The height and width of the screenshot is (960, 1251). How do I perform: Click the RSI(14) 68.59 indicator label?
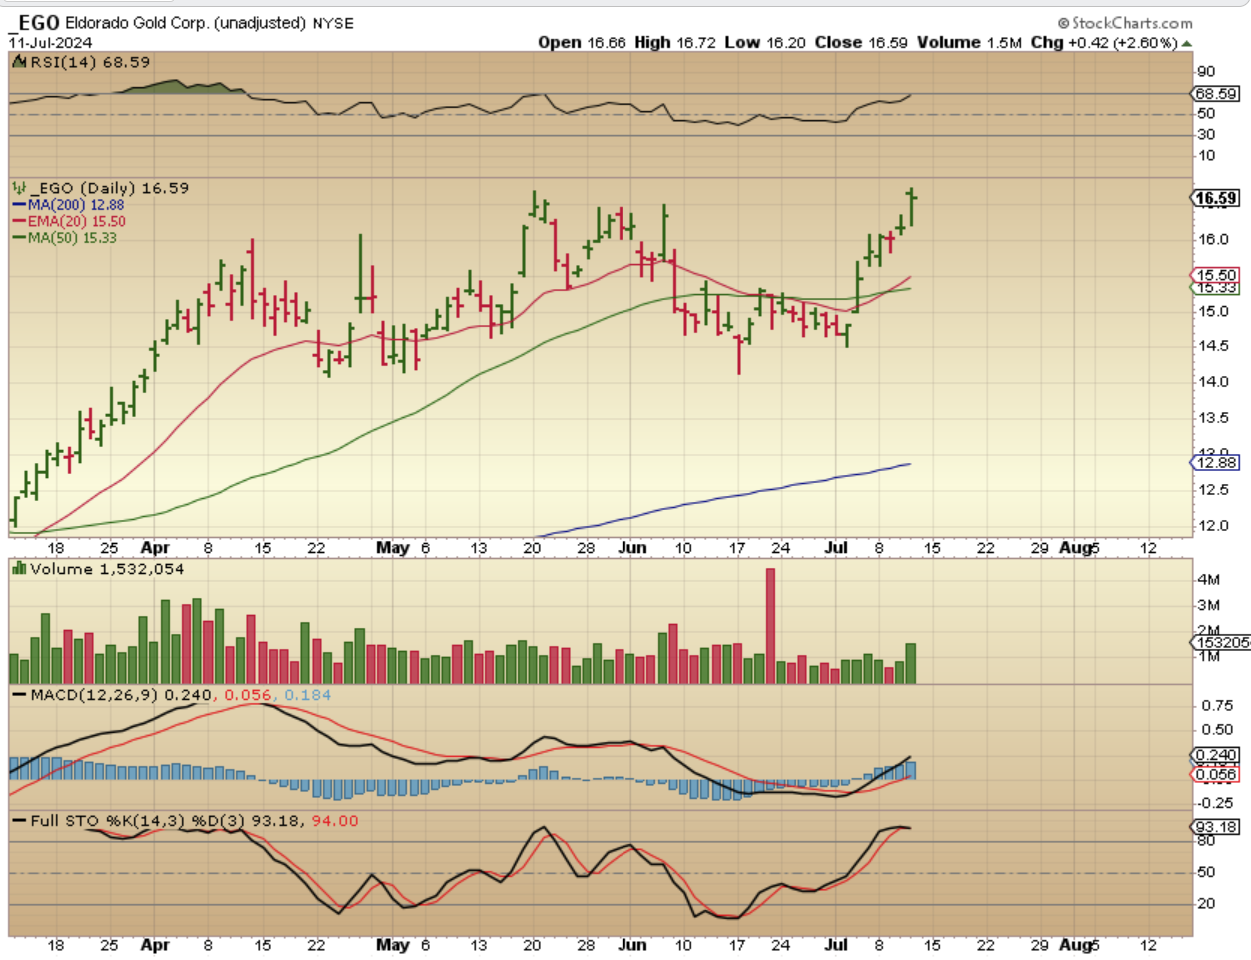click(x=90, y=62)
